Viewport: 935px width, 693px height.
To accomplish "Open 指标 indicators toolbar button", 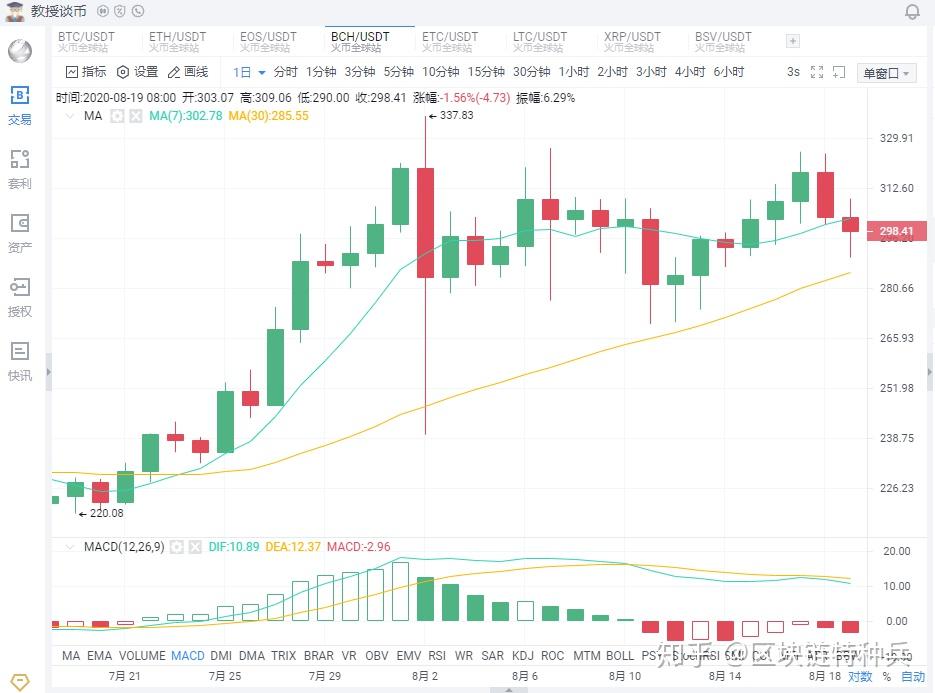I will tap(86, 72).
